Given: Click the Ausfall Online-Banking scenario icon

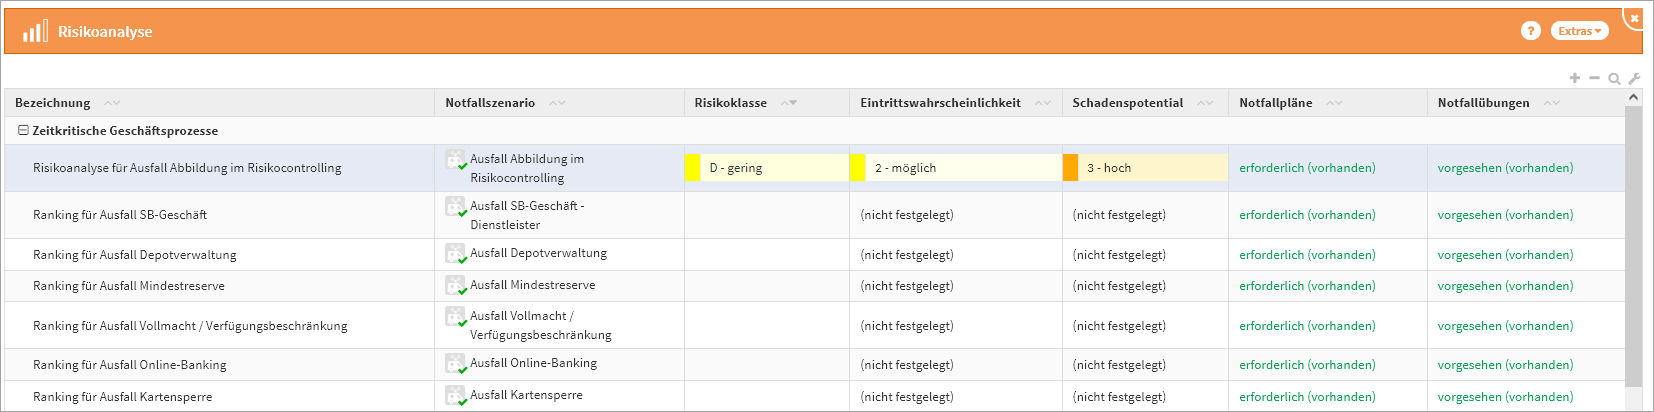Looking at the screenshot, I should (455, 364).
